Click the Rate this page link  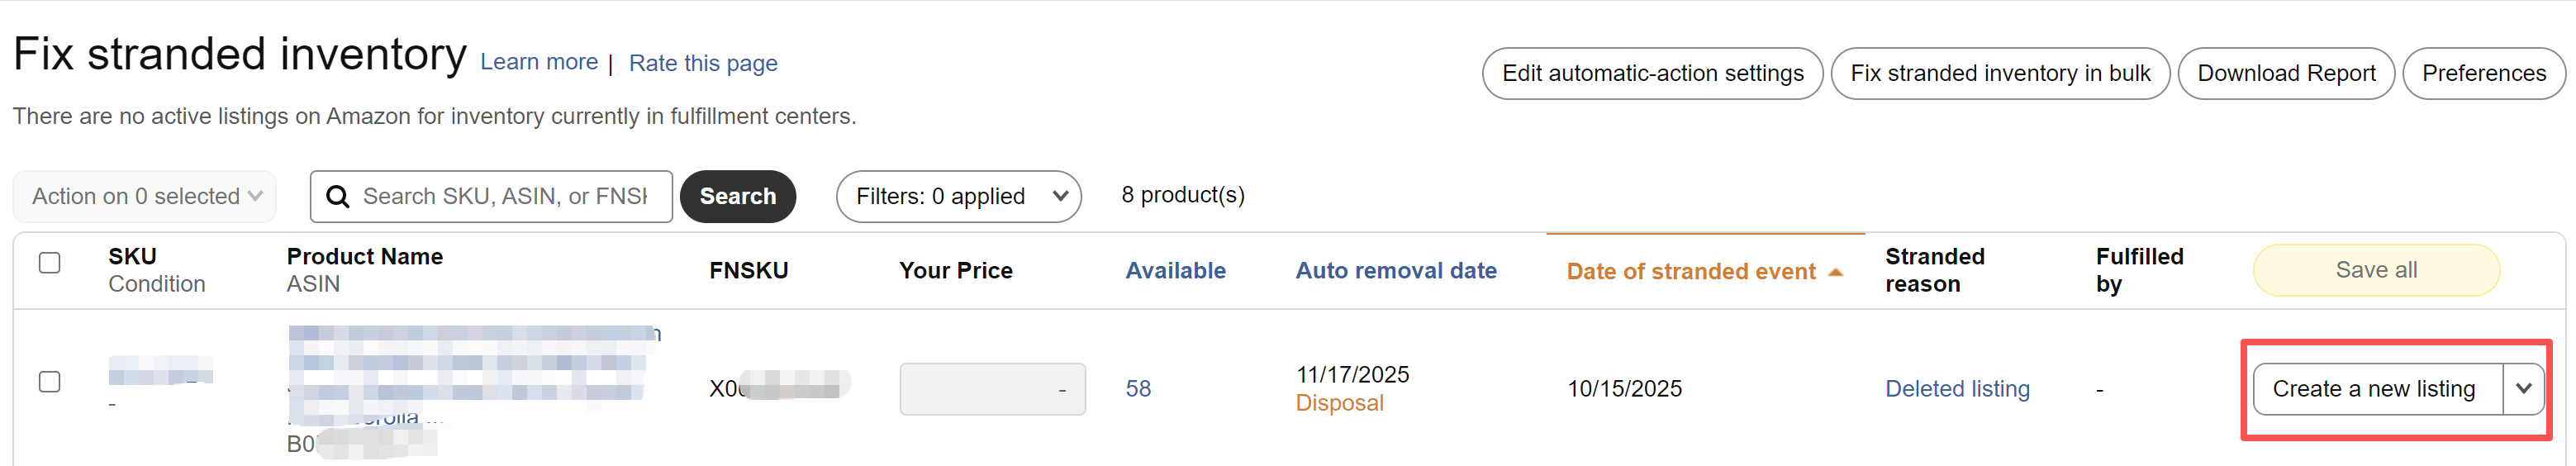pos(703,64)
